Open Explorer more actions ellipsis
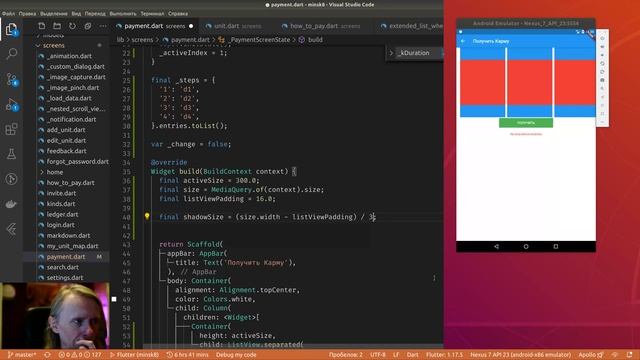 (x=103, y=26)
